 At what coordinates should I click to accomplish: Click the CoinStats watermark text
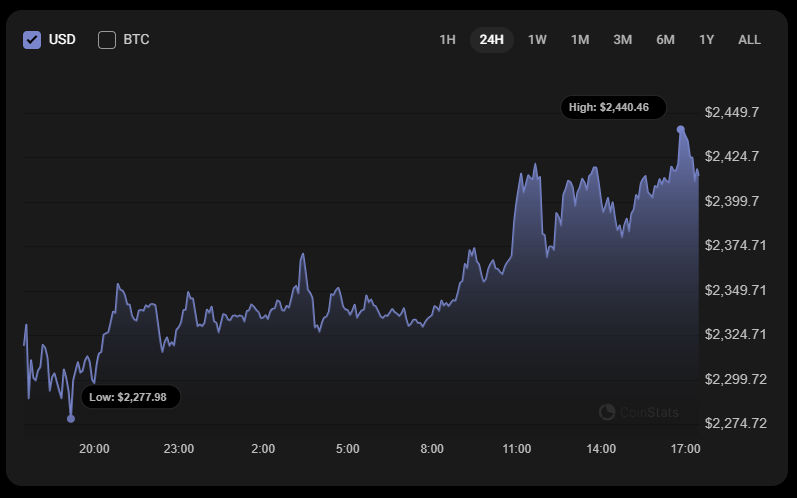click(x=649, y=412)
